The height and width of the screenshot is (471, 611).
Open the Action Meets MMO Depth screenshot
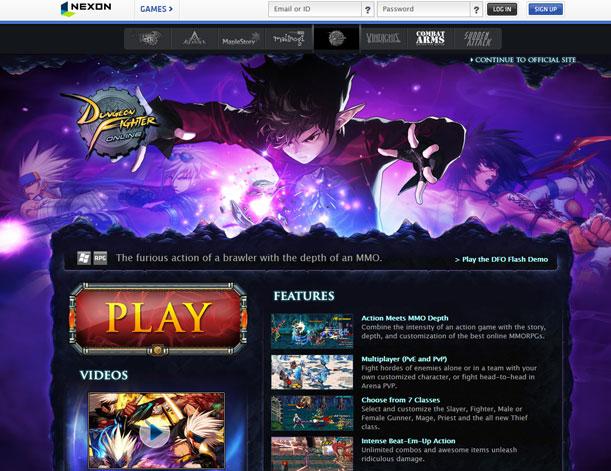click(312, 331)
